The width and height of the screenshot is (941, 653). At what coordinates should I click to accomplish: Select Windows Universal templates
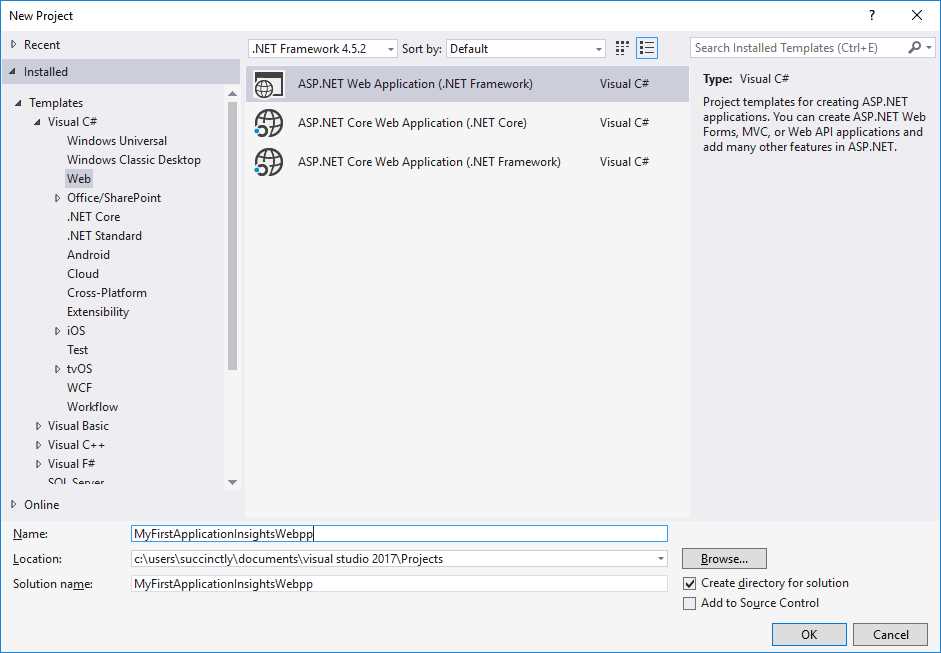point(117,141)
